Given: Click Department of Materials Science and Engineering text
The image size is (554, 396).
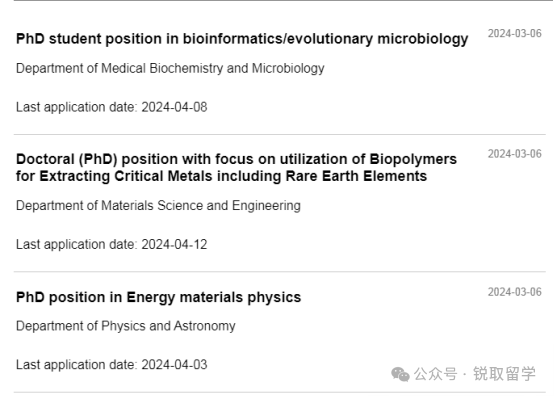Looking at the screenshot, I should click(158, 206).
